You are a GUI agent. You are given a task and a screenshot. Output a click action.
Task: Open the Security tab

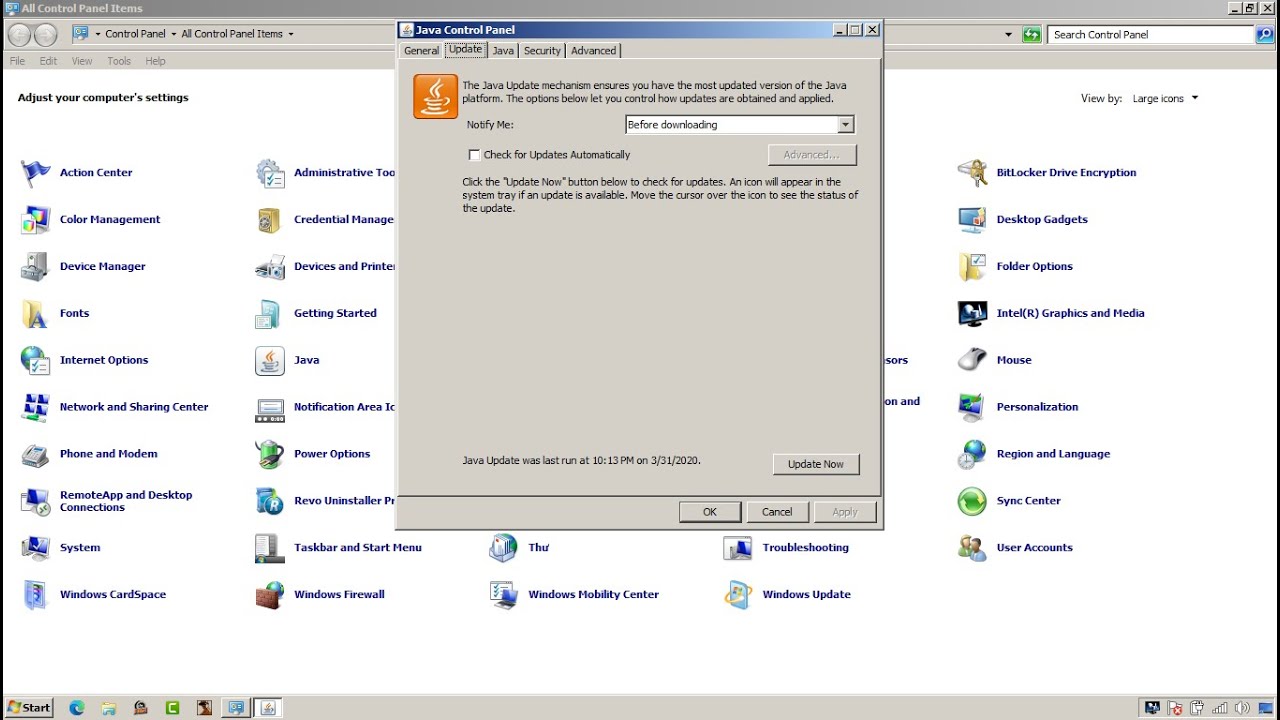coord(542,51)
